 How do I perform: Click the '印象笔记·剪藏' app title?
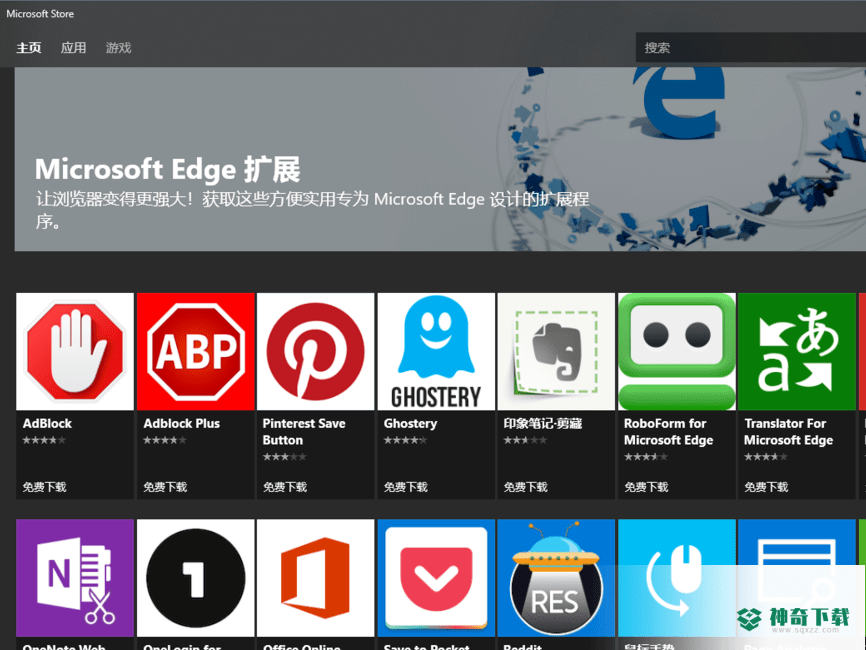point(543,424)
